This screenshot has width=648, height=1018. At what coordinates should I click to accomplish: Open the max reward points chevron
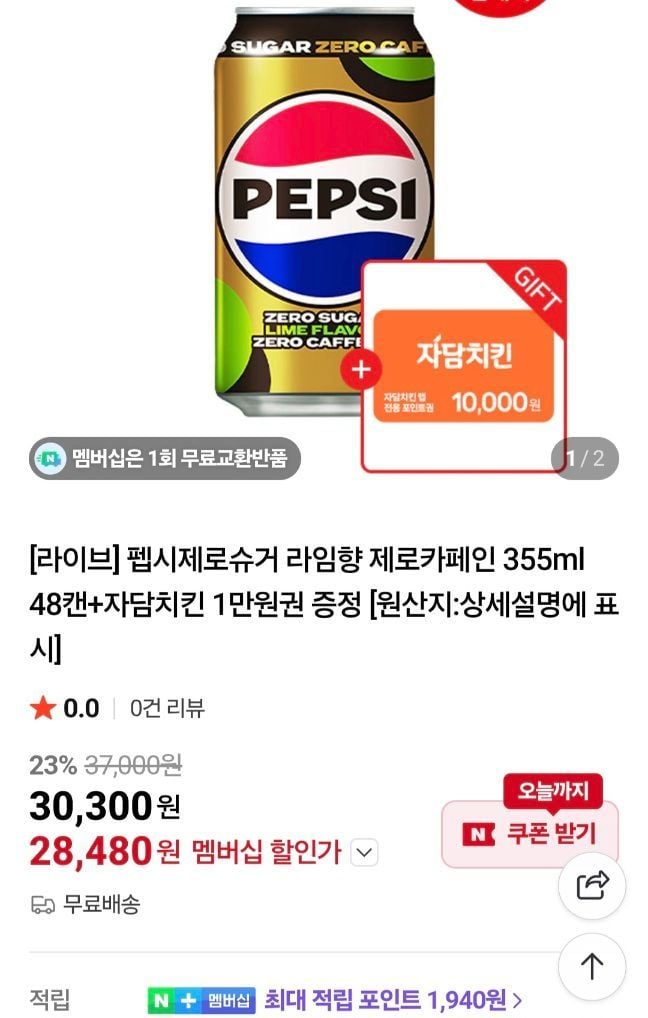[517, 1000]
